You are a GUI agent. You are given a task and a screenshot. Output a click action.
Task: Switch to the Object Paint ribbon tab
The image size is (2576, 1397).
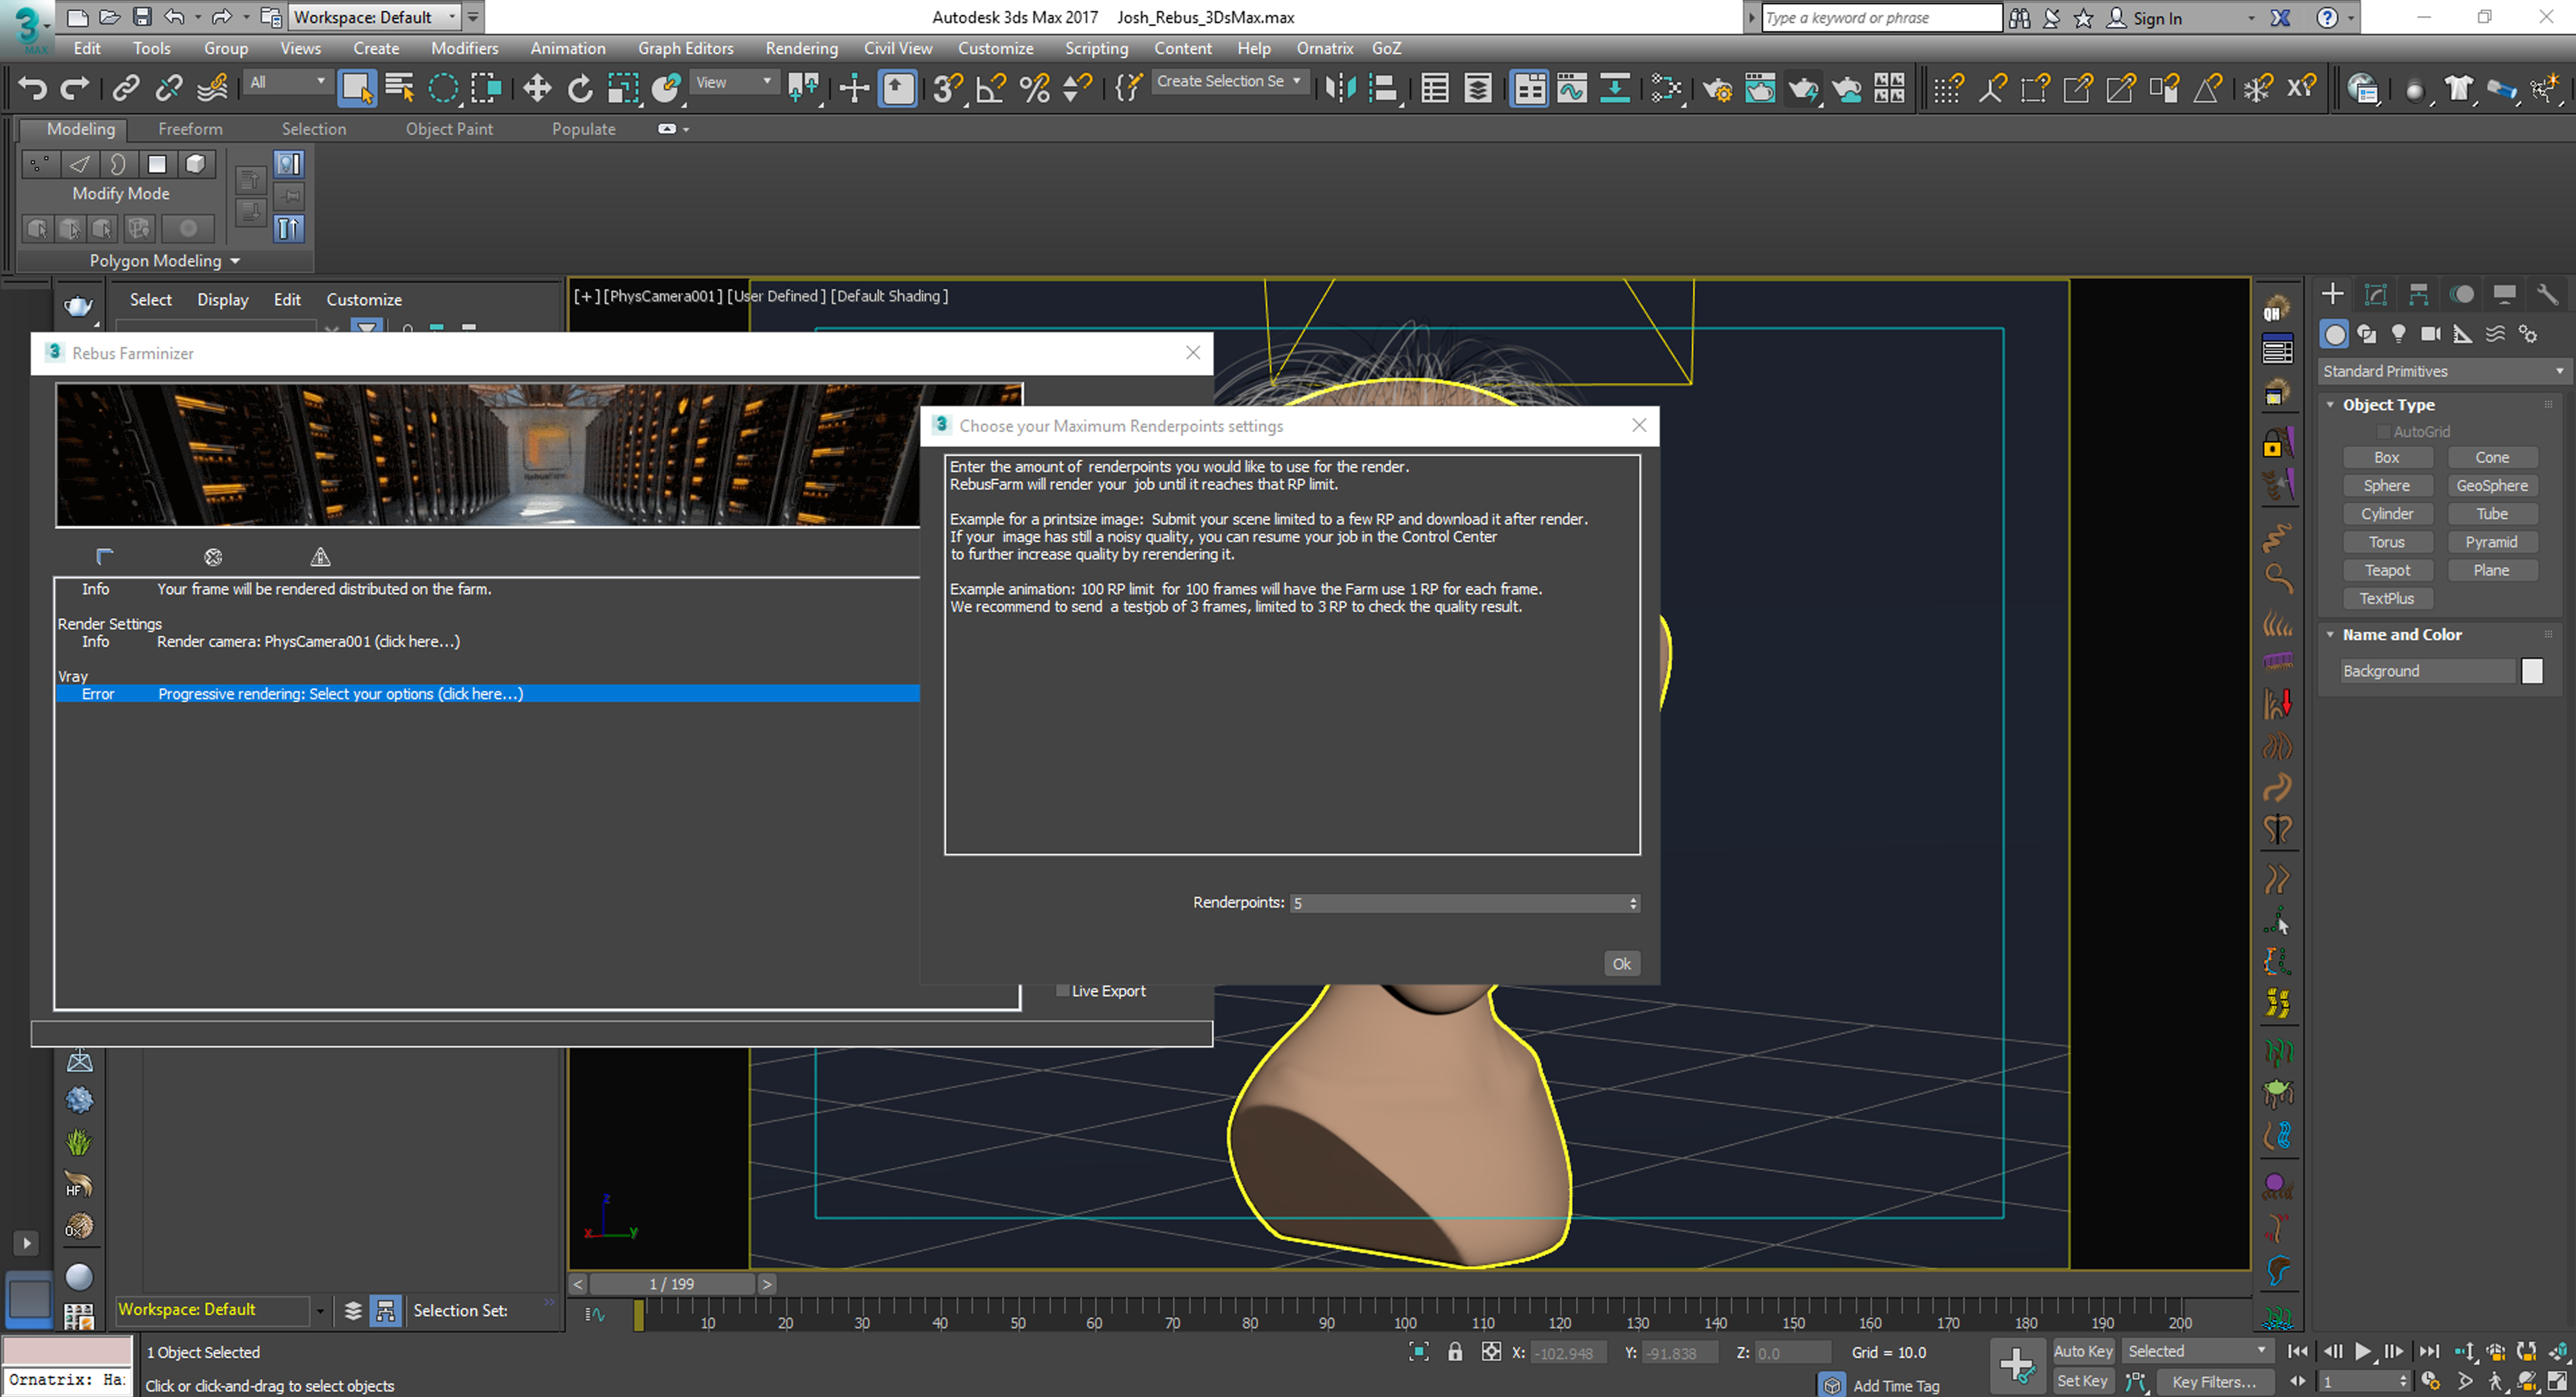point(449,129)
